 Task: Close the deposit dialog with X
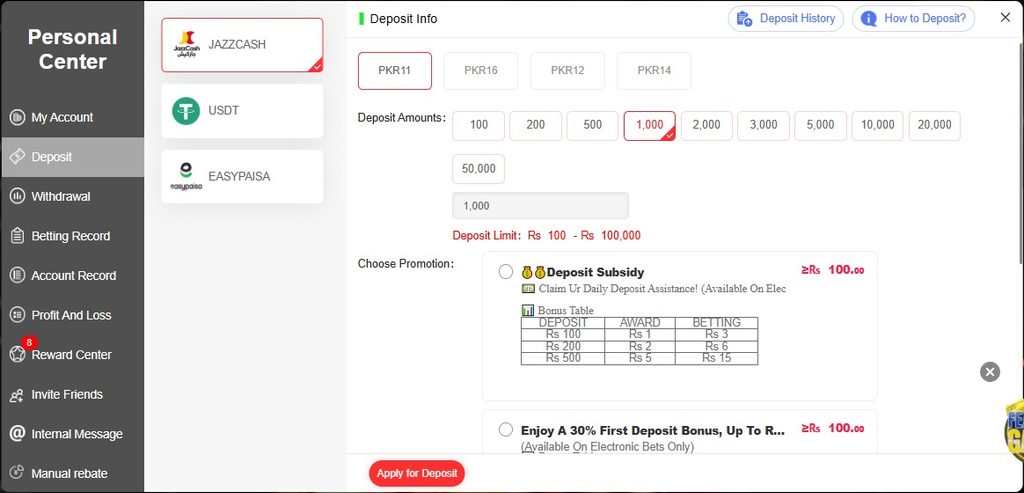coord(1005,18)
